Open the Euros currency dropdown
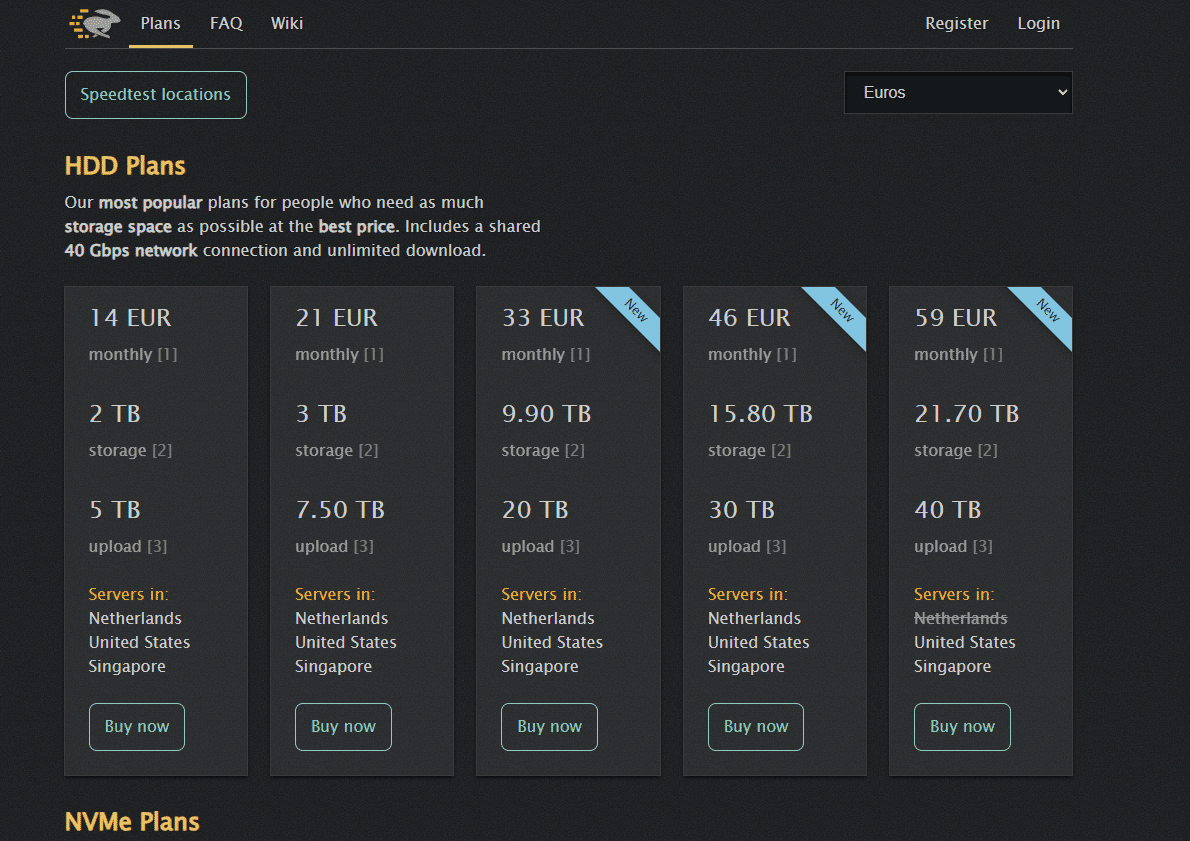 958,93
